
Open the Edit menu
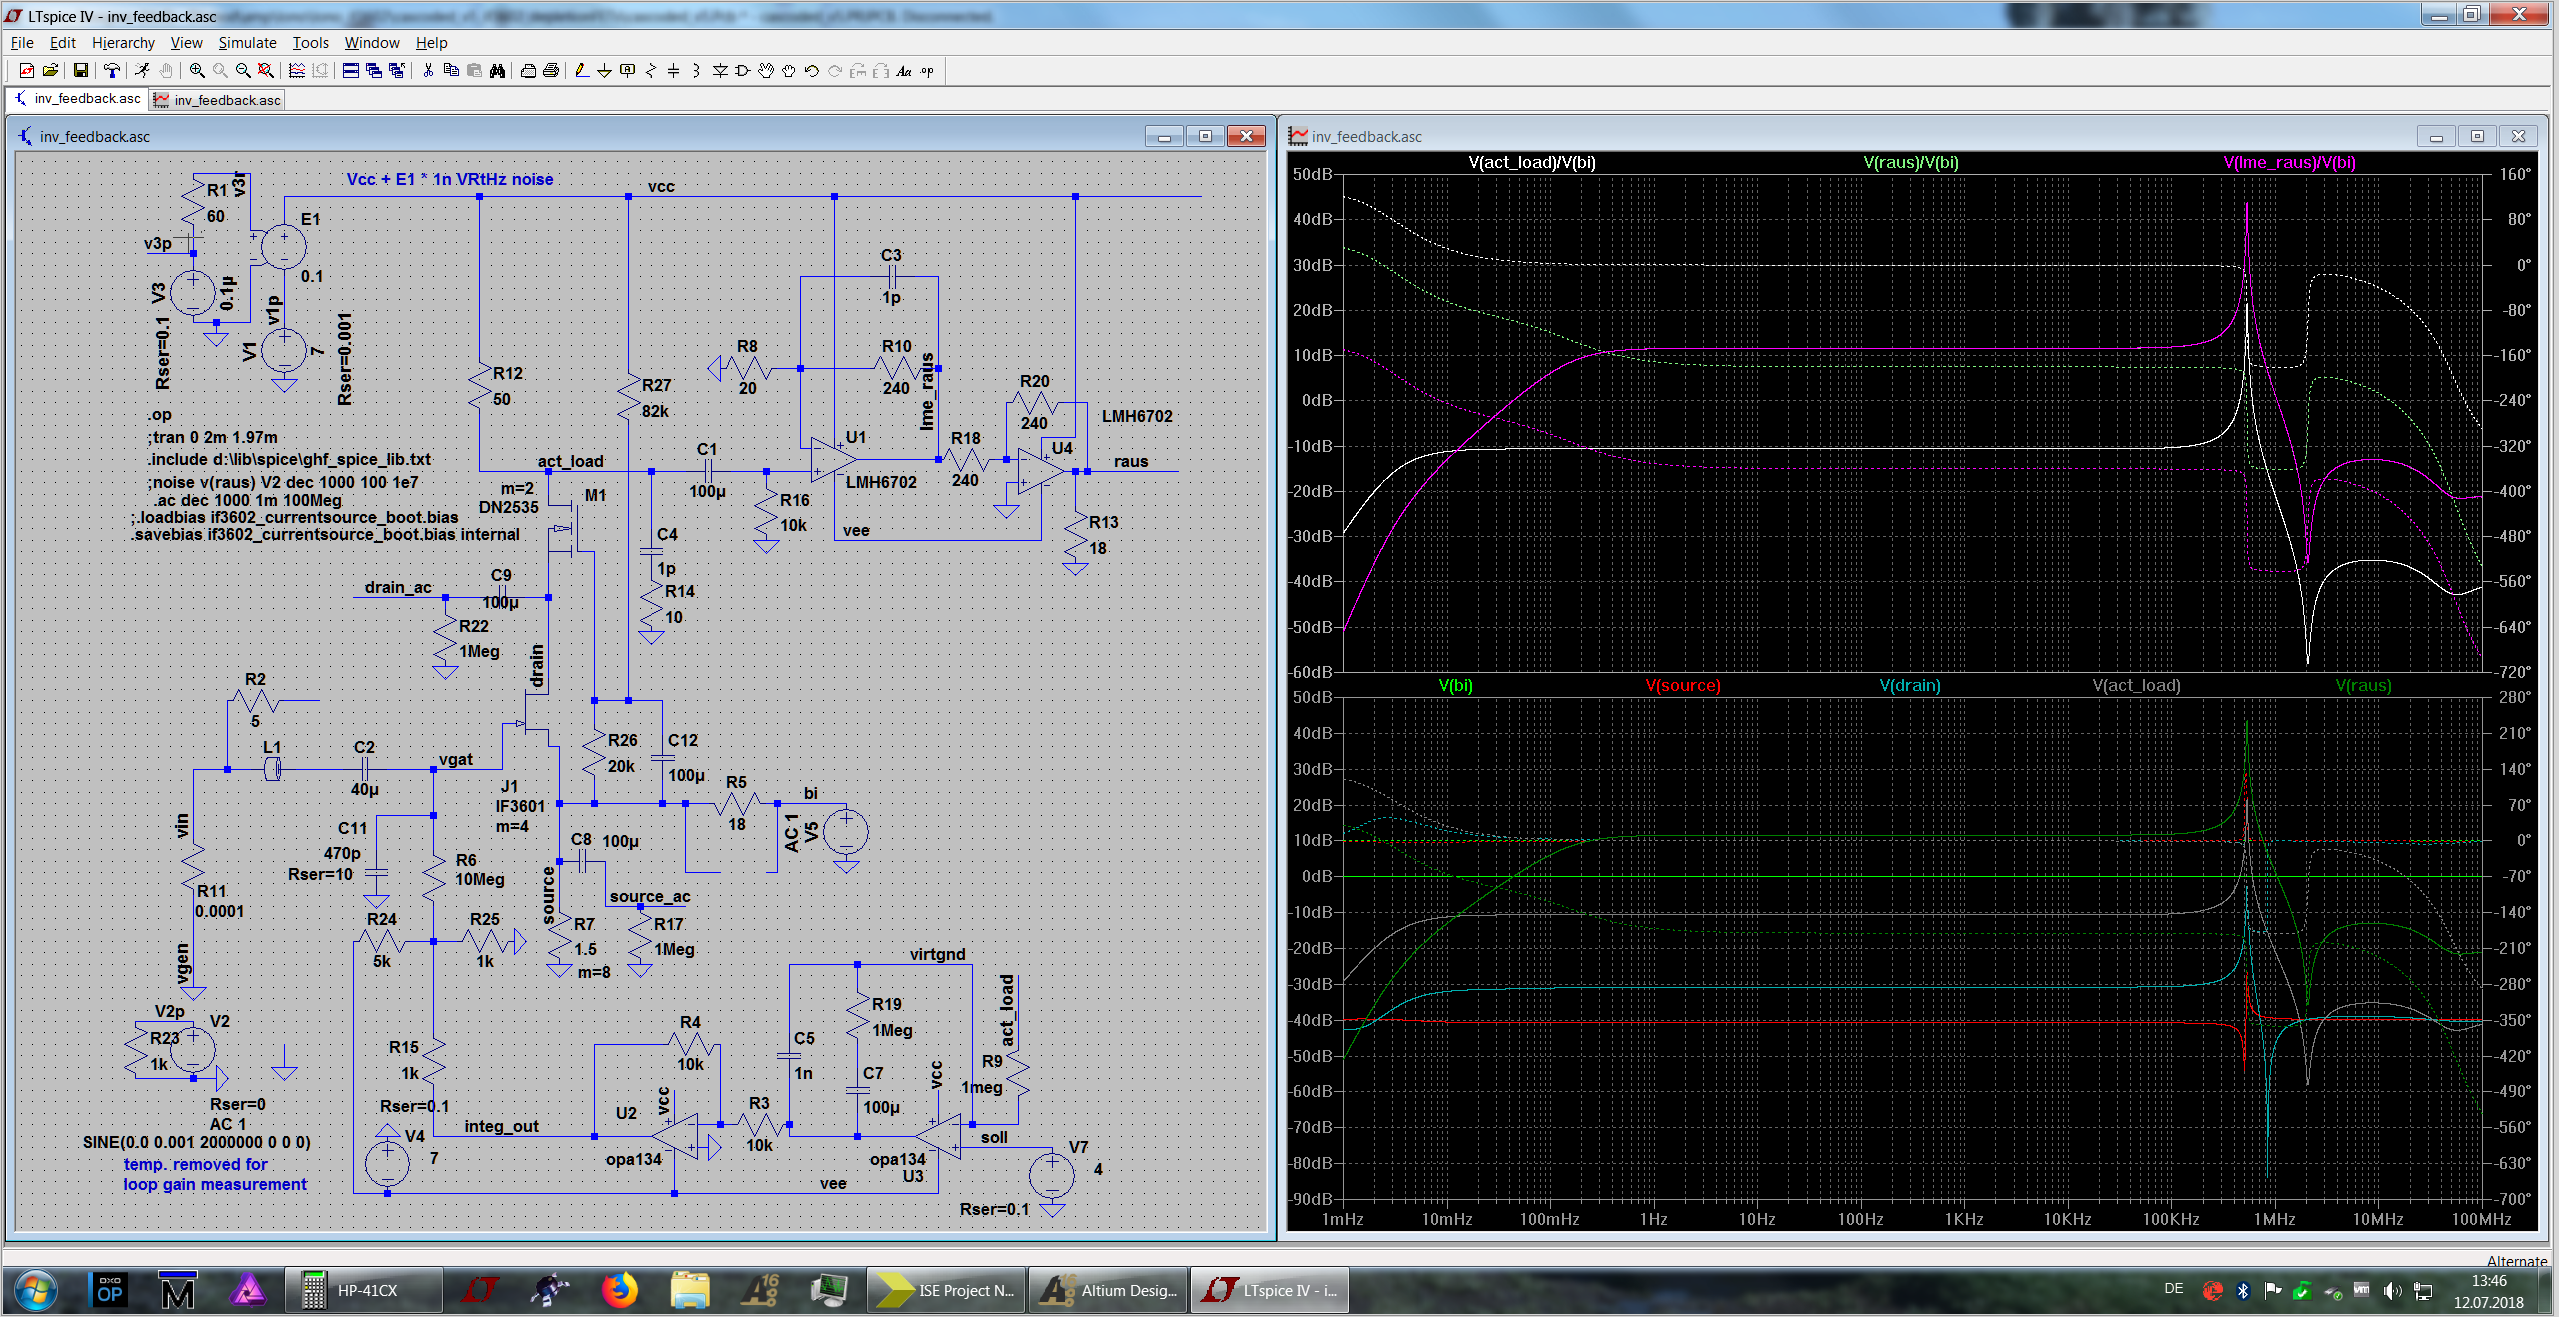63,43
